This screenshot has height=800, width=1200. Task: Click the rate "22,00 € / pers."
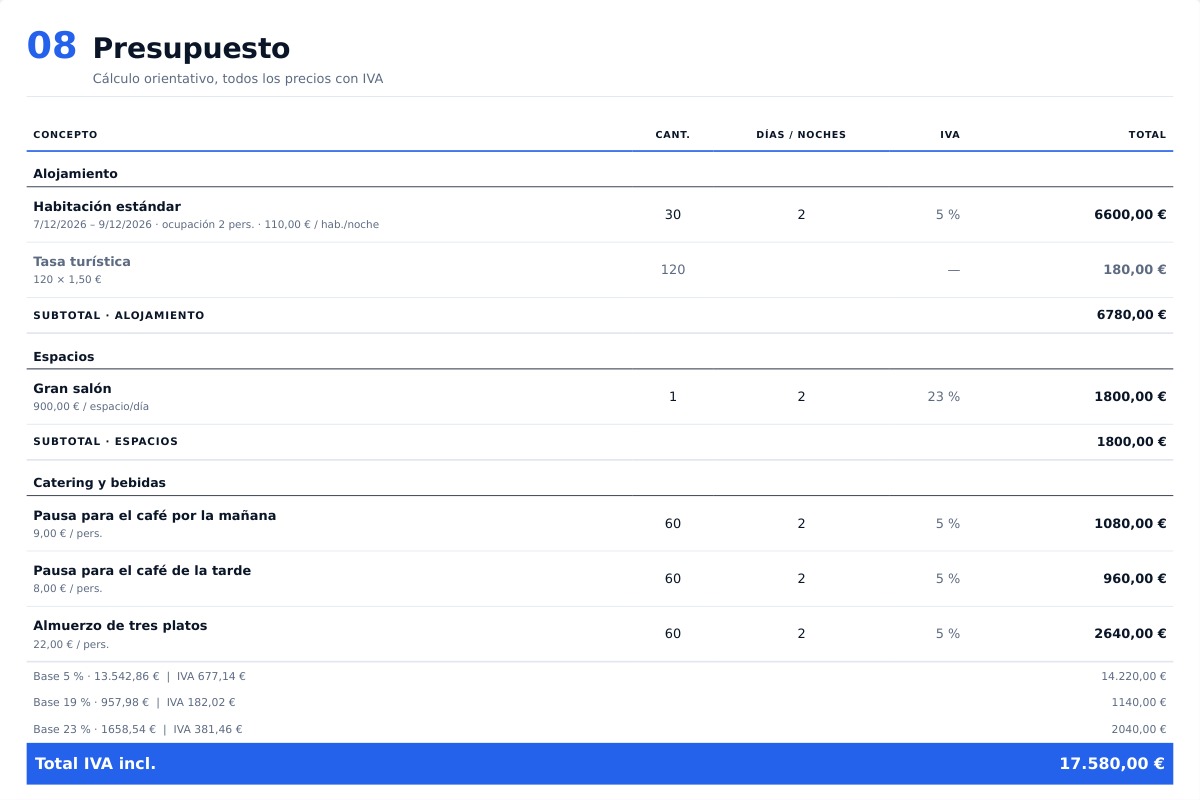pos(71,645)
